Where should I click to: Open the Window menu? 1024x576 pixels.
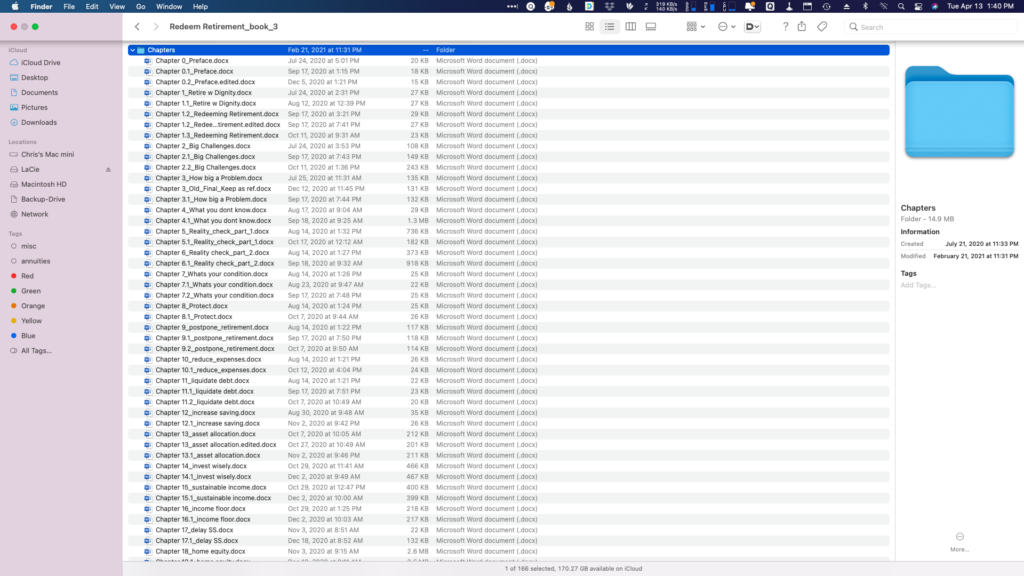[x=169, y=7]
